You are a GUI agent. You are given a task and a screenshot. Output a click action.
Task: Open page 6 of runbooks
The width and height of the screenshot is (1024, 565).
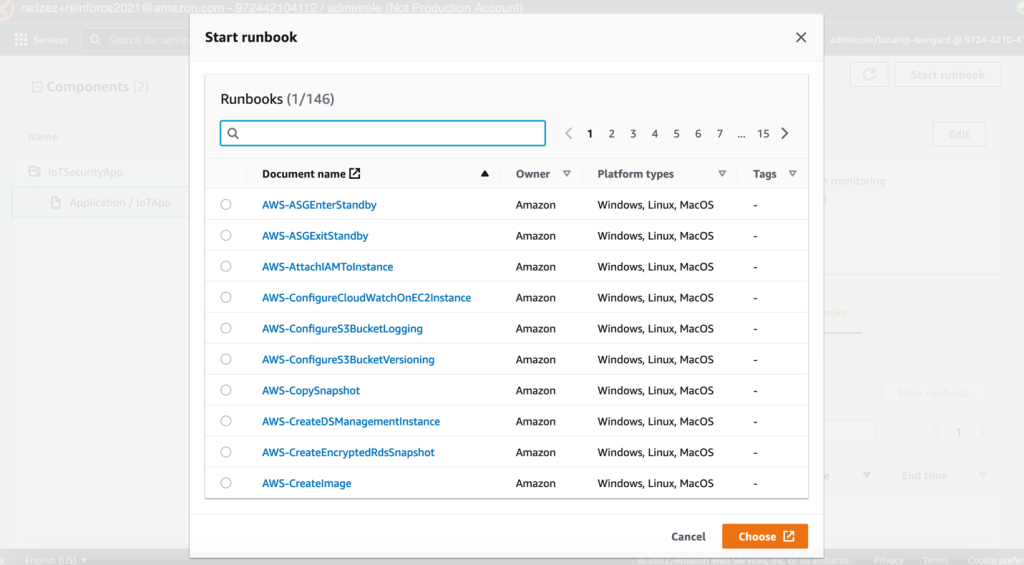(x=698, y=134)
